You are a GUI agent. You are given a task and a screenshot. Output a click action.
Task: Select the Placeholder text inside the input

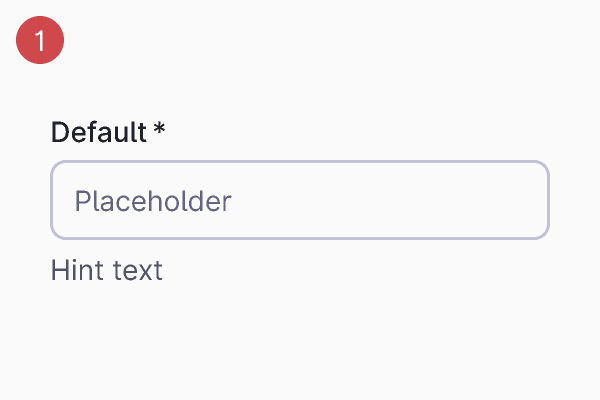tap(153, 202)
